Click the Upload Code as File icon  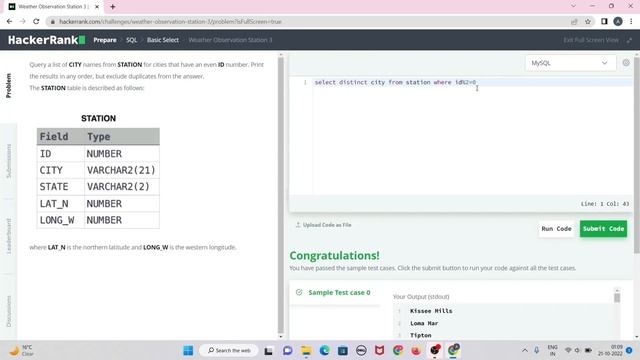tap(298, 224)
